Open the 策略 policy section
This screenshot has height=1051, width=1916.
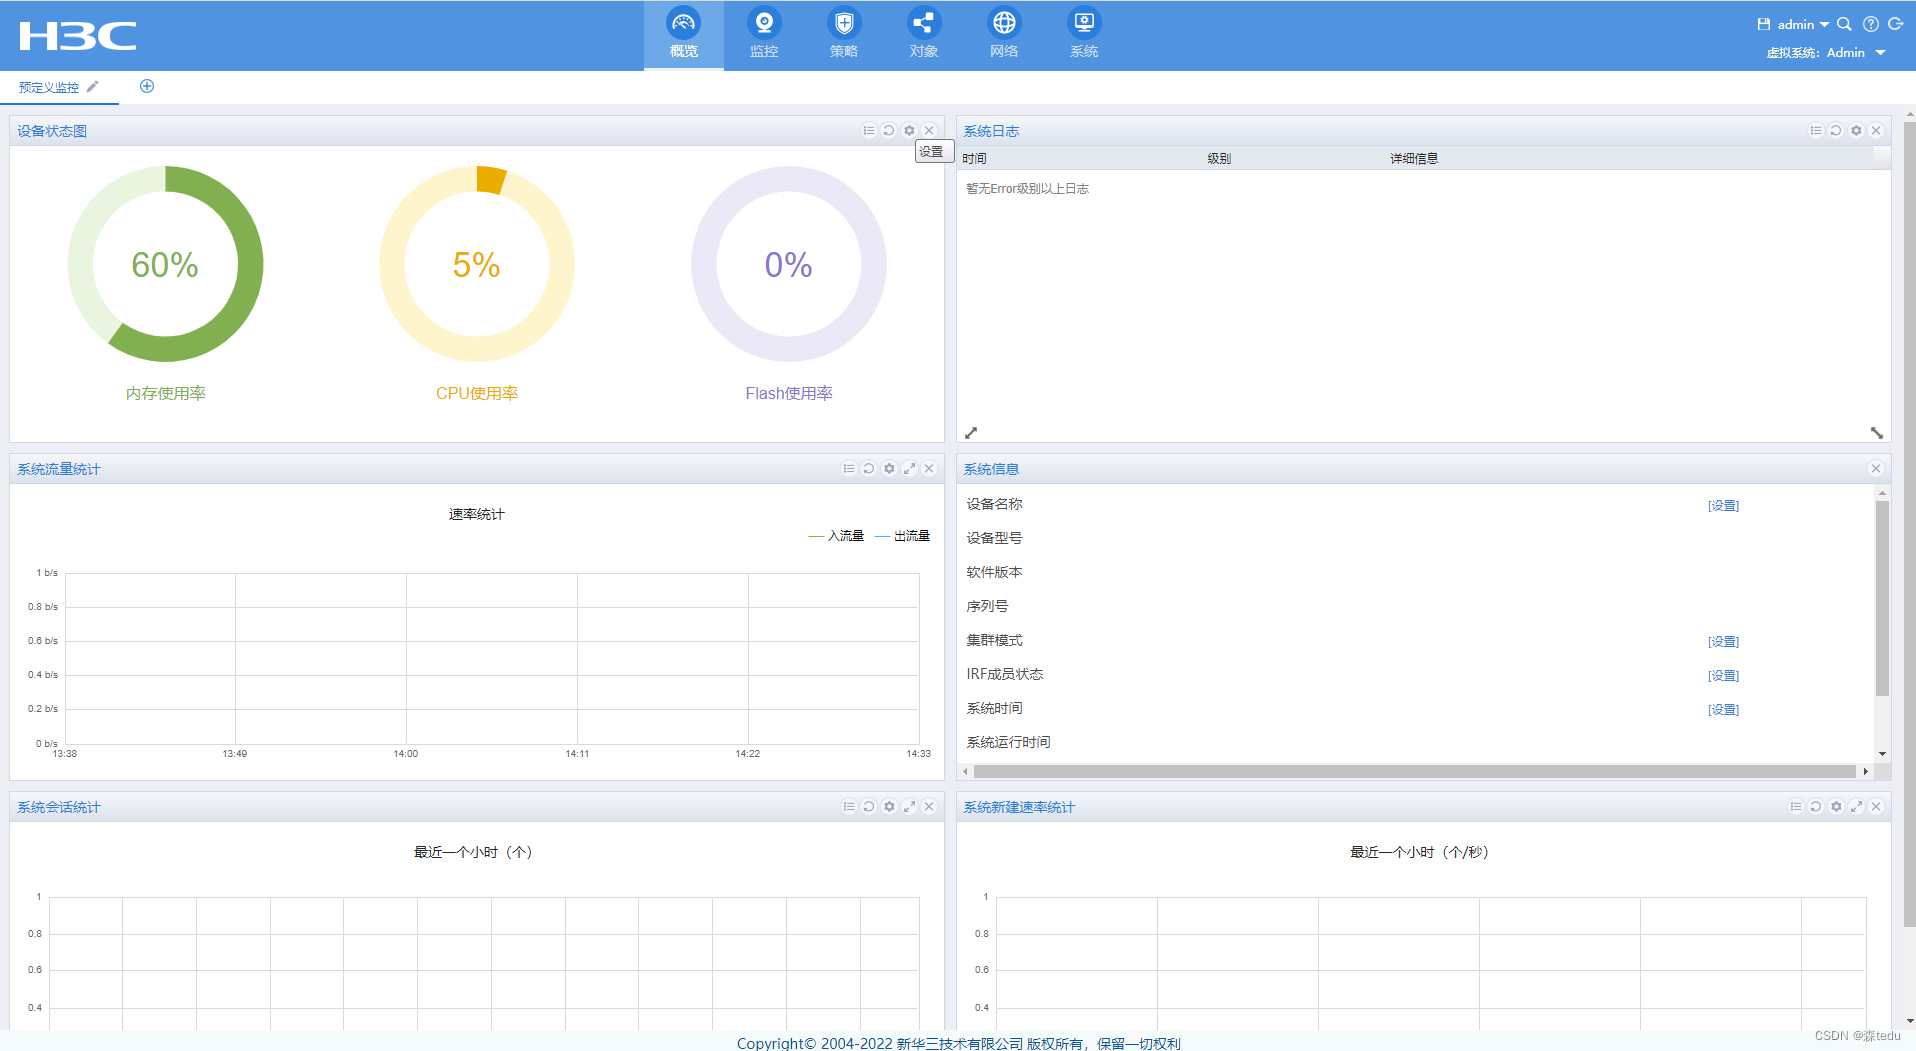click(x=844, y=35)
